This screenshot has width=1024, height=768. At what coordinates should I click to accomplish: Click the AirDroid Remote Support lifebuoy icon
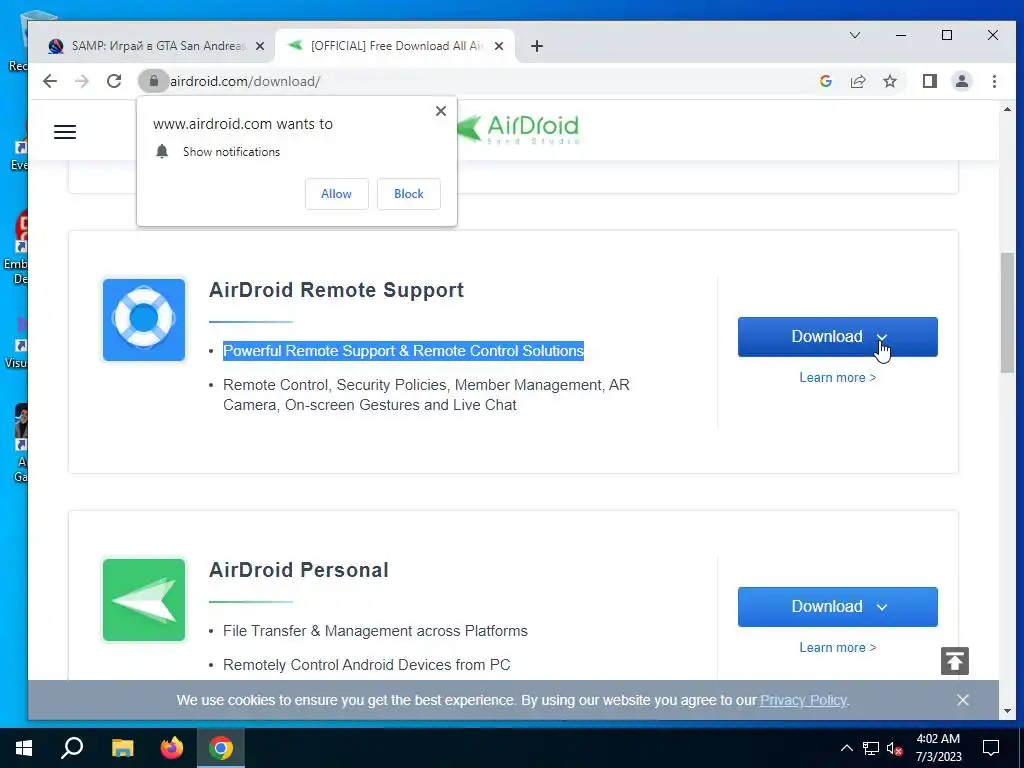pyautogui.click(x=144, y=320)
